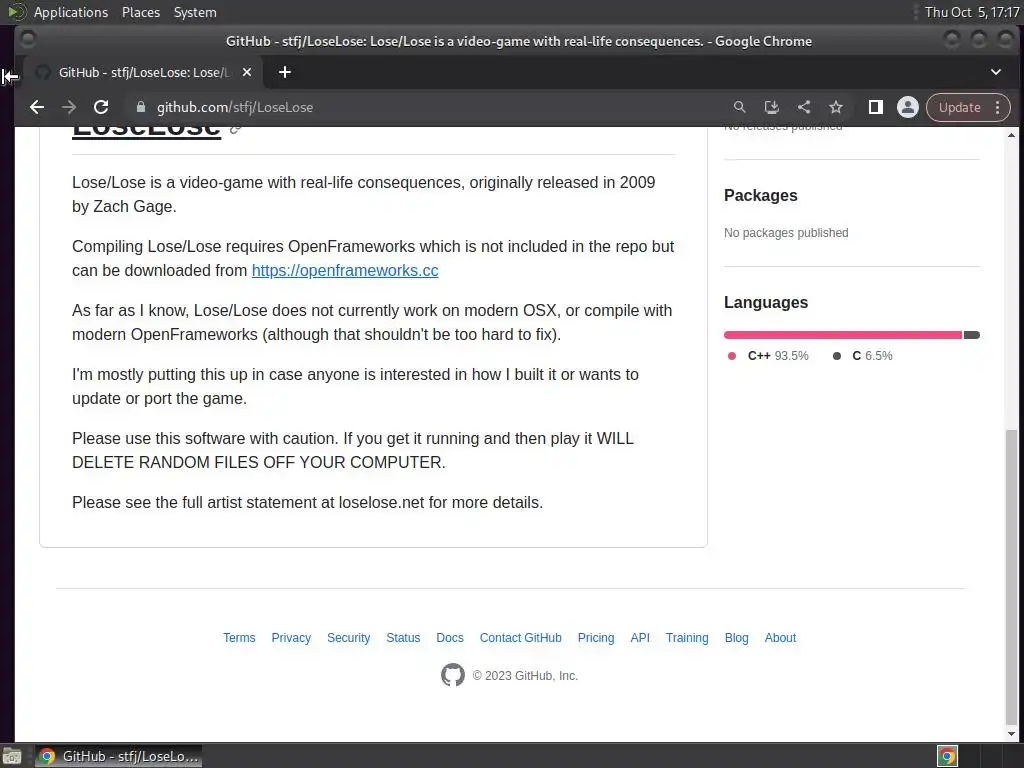View site info via padlock icon
This screenshot has height=768, width=1024.
tap(140, 107)
